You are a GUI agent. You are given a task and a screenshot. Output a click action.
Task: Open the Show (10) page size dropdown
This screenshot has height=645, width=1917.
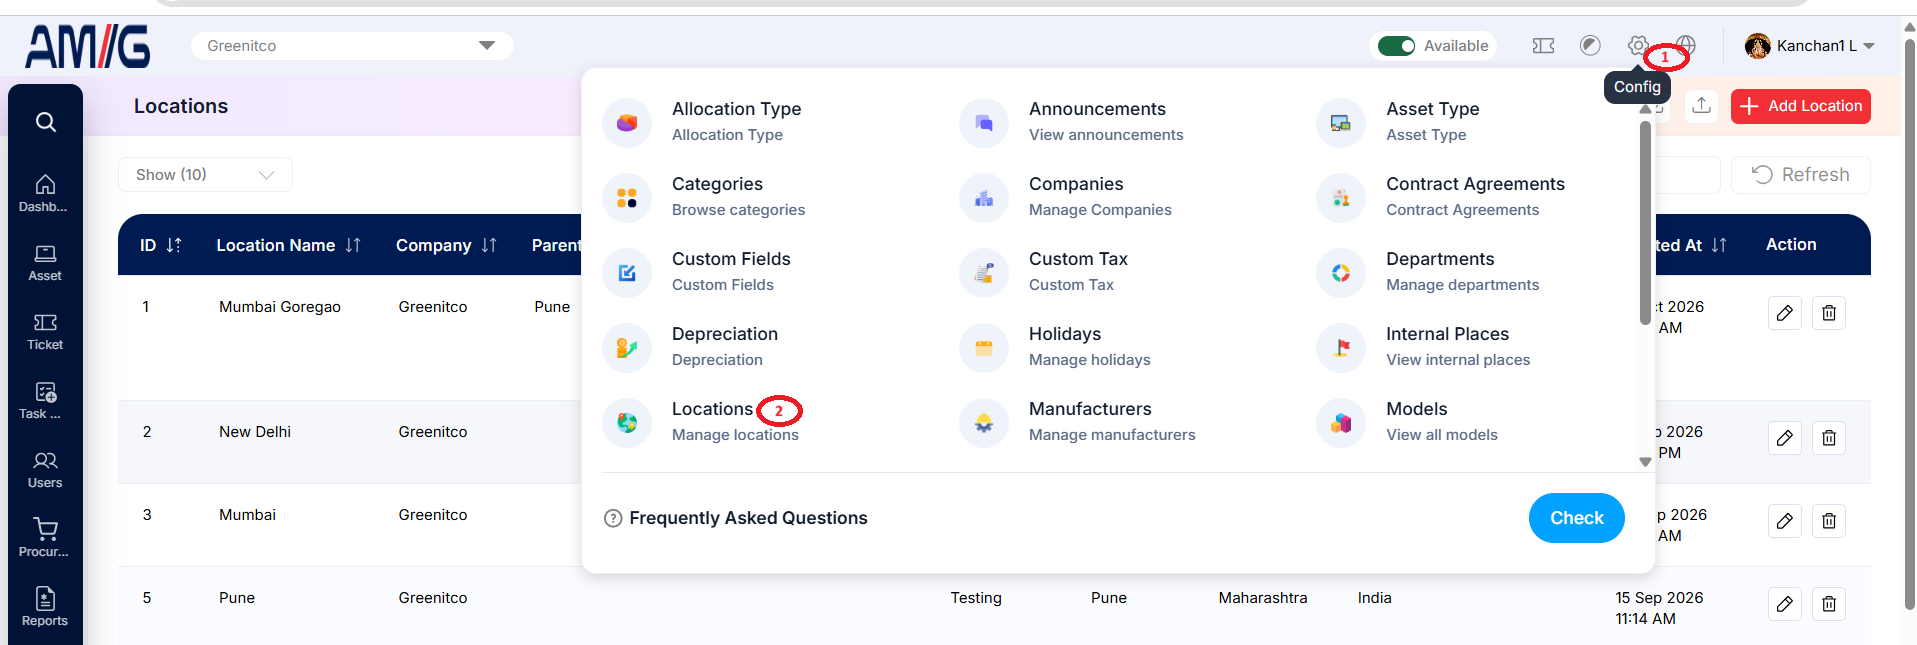[x=205, y=175]
